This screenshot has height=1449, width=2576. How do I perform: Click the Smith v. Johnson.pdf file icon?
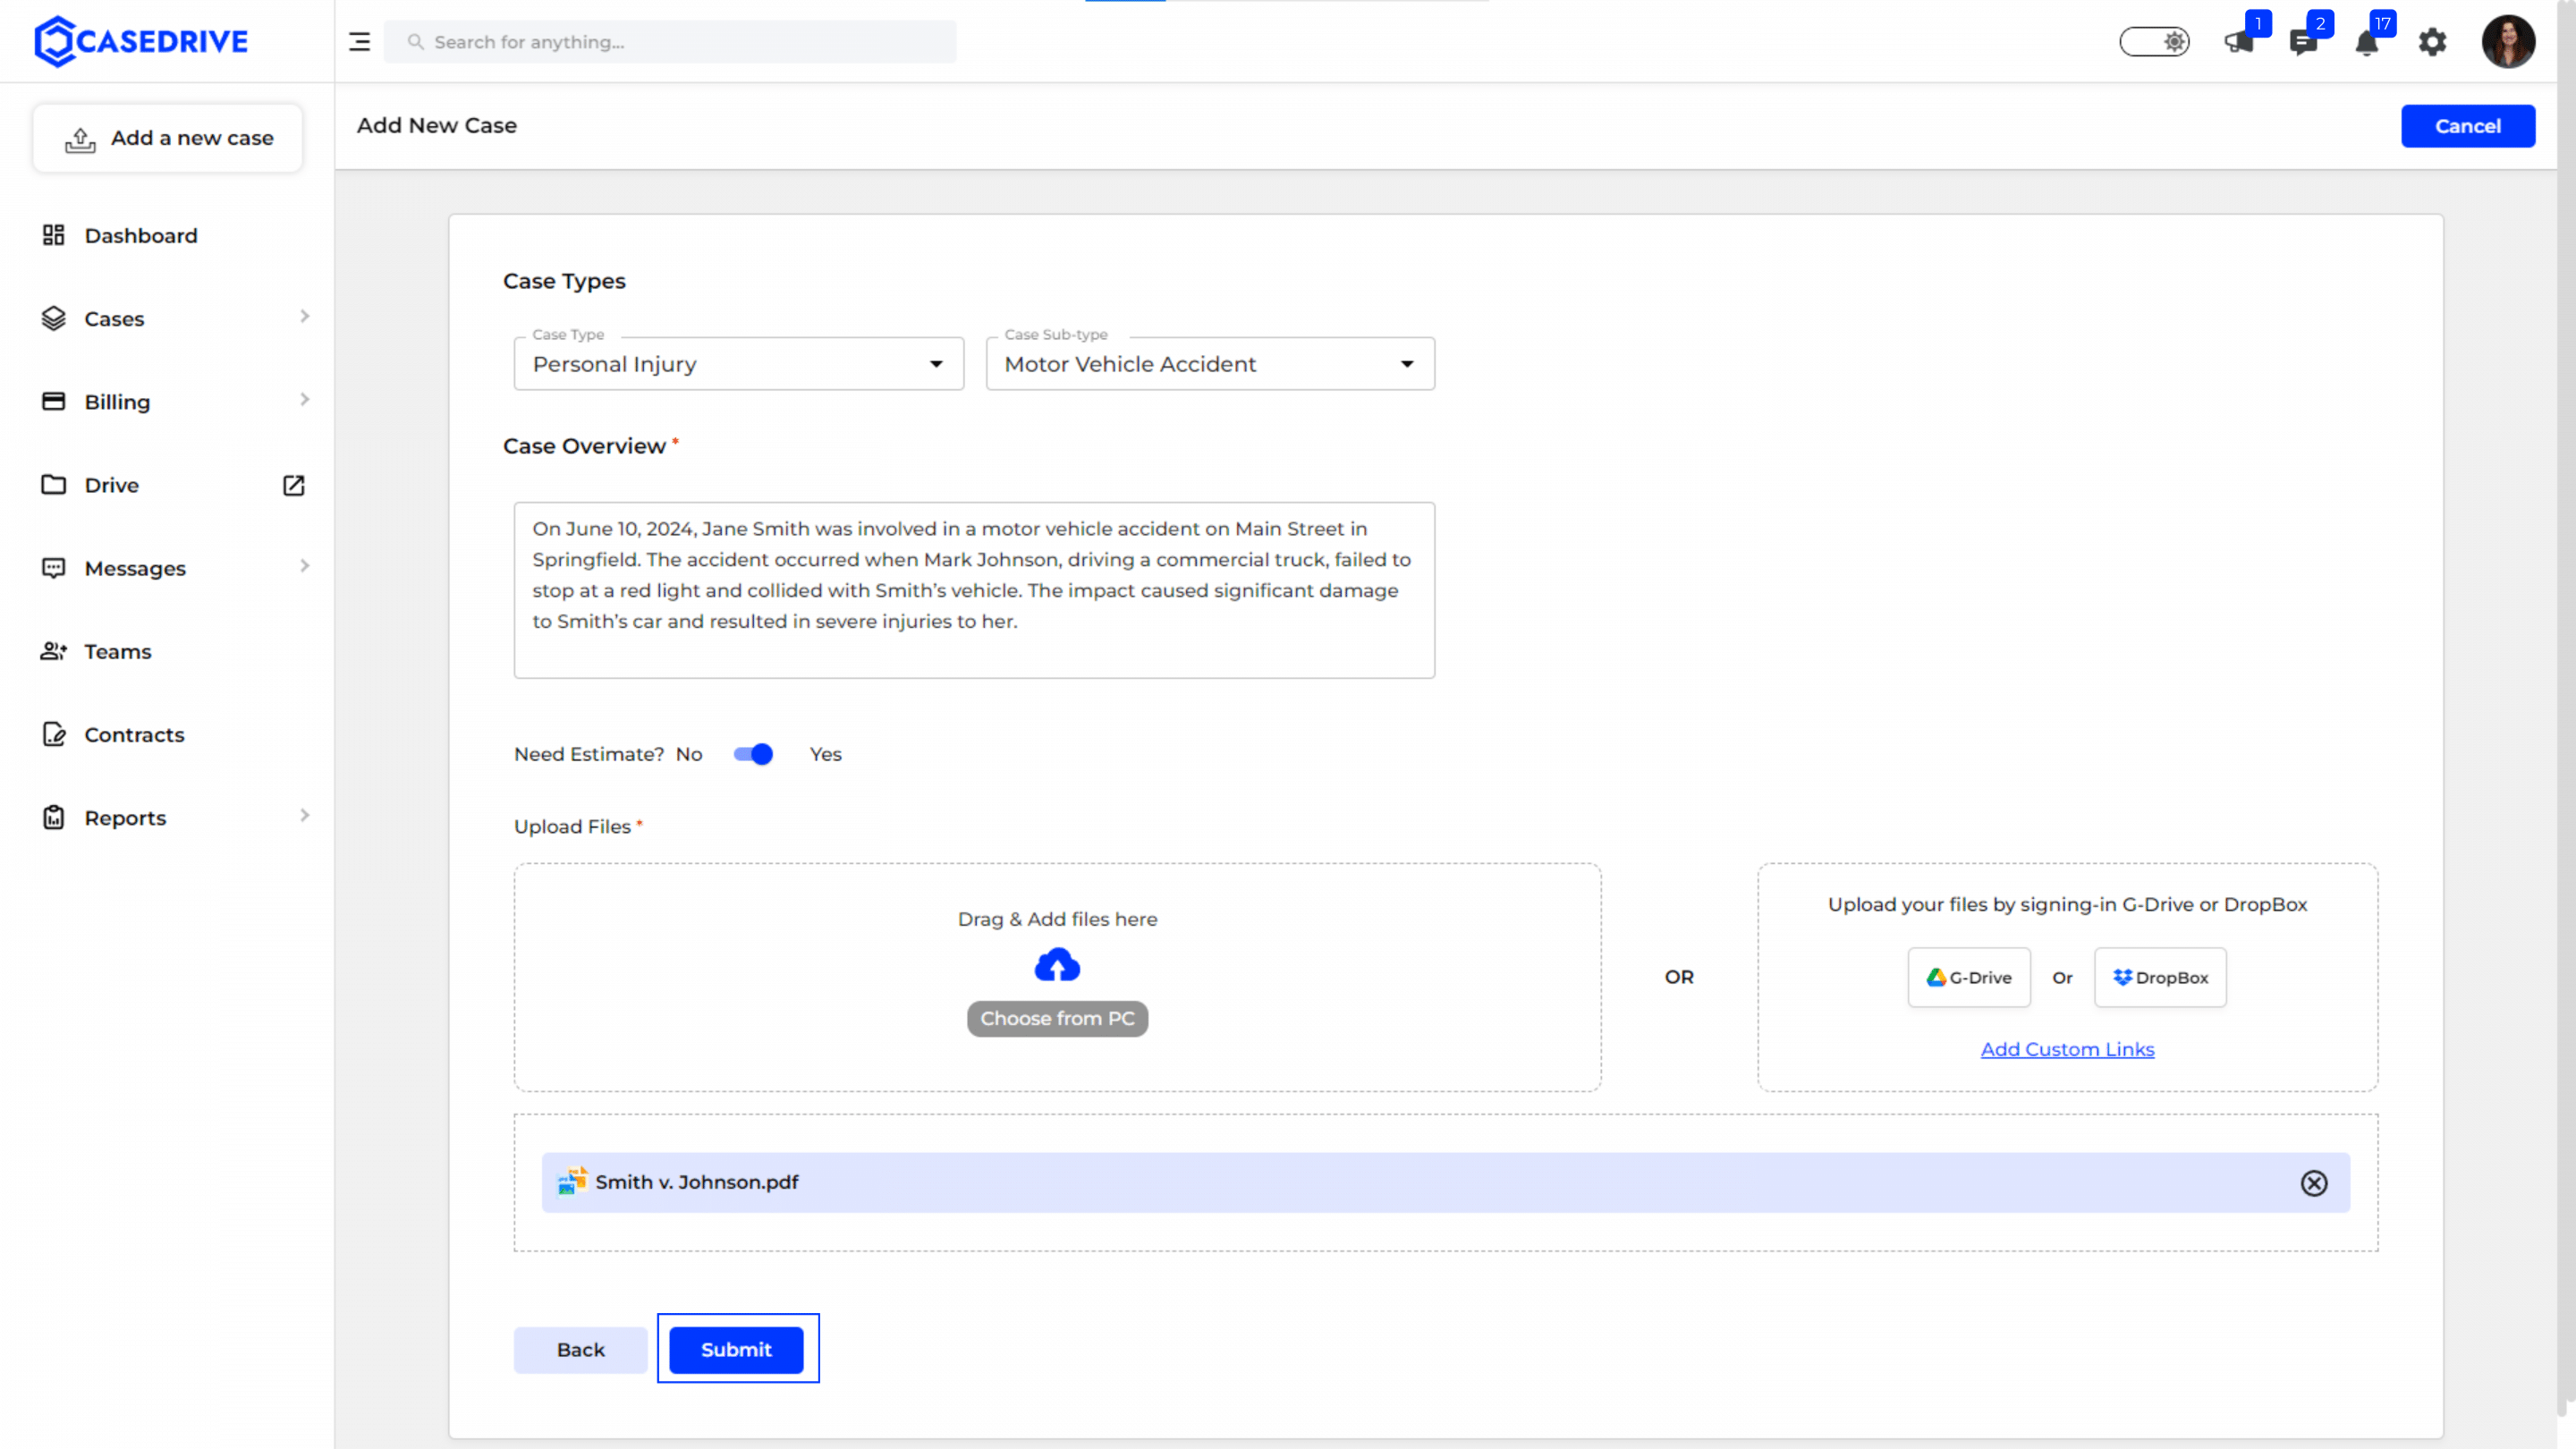[572, 1181]
